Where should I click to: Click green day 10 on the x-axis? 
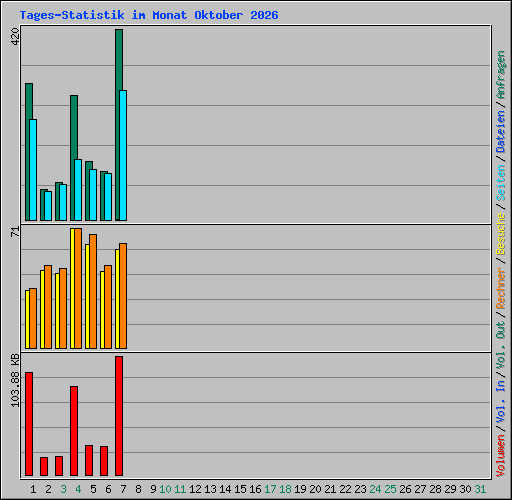[x=165, y=489]
